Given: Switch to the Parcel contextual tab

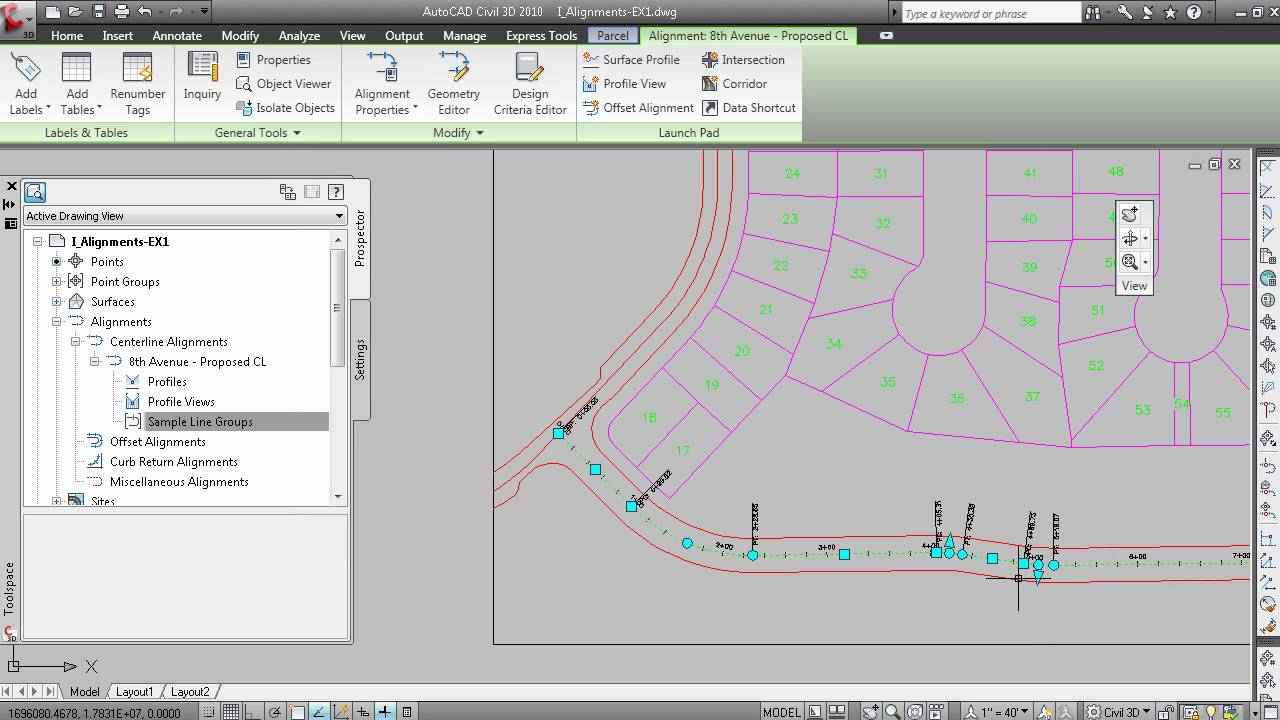Looking at the screenshot, I should (613, 35).
